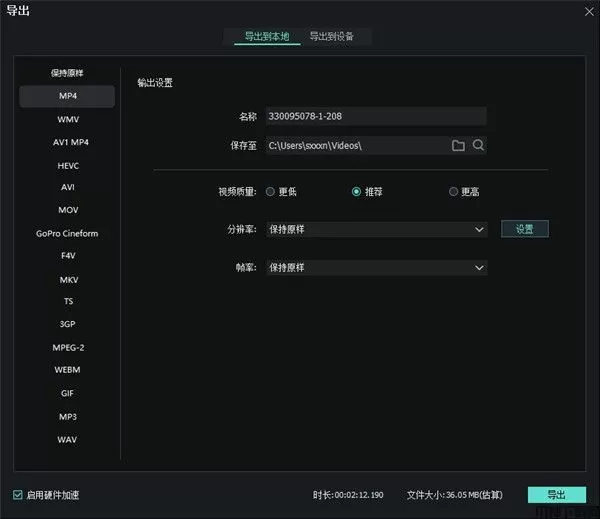Select the GIF format
This screenshot has height=519, width=600.
coord(67,393)
